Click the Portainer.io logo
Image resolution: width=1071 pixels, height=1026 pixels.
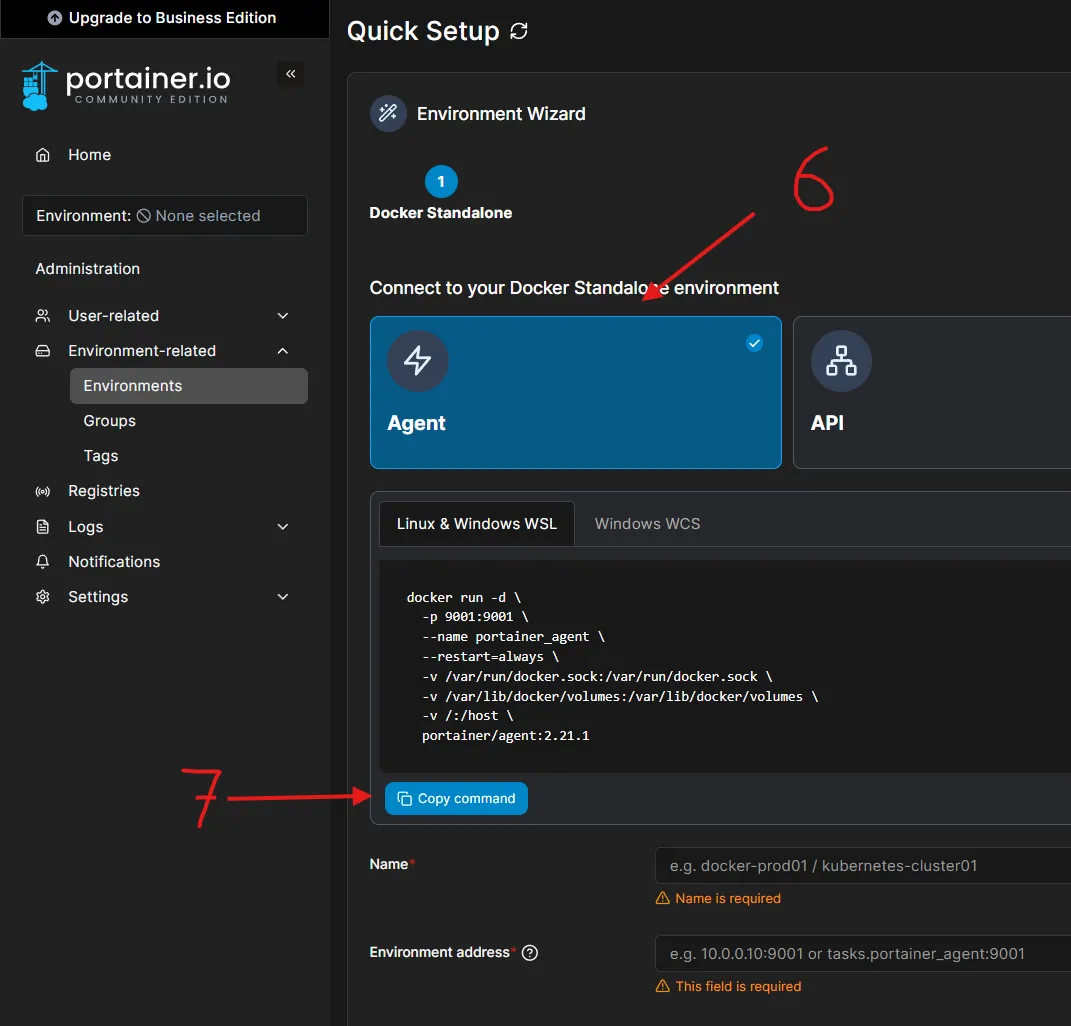(125, 85)
